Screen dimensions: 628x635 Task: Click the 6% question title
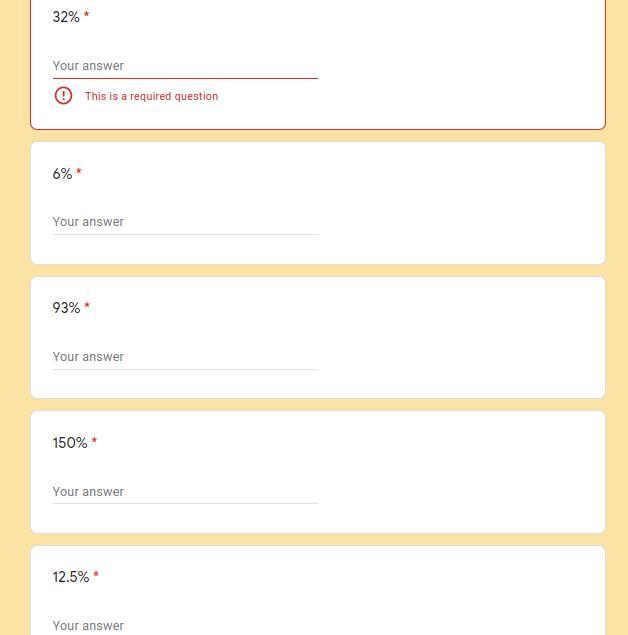(62, 174)
